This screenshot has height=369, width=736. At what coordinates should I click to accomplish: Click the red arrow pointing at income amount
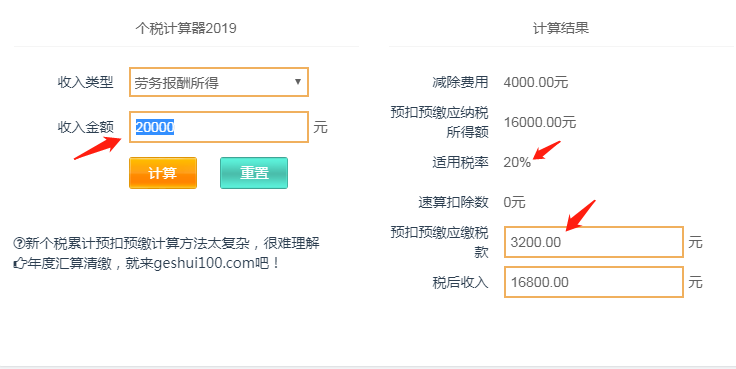click(98, 148)
